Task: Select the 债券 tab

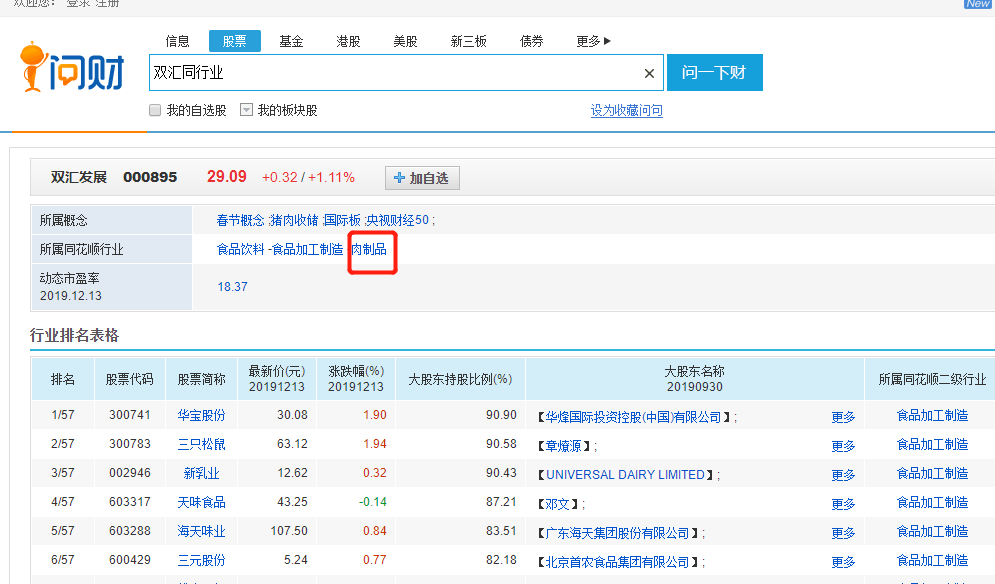Action: tap(532, 41)
